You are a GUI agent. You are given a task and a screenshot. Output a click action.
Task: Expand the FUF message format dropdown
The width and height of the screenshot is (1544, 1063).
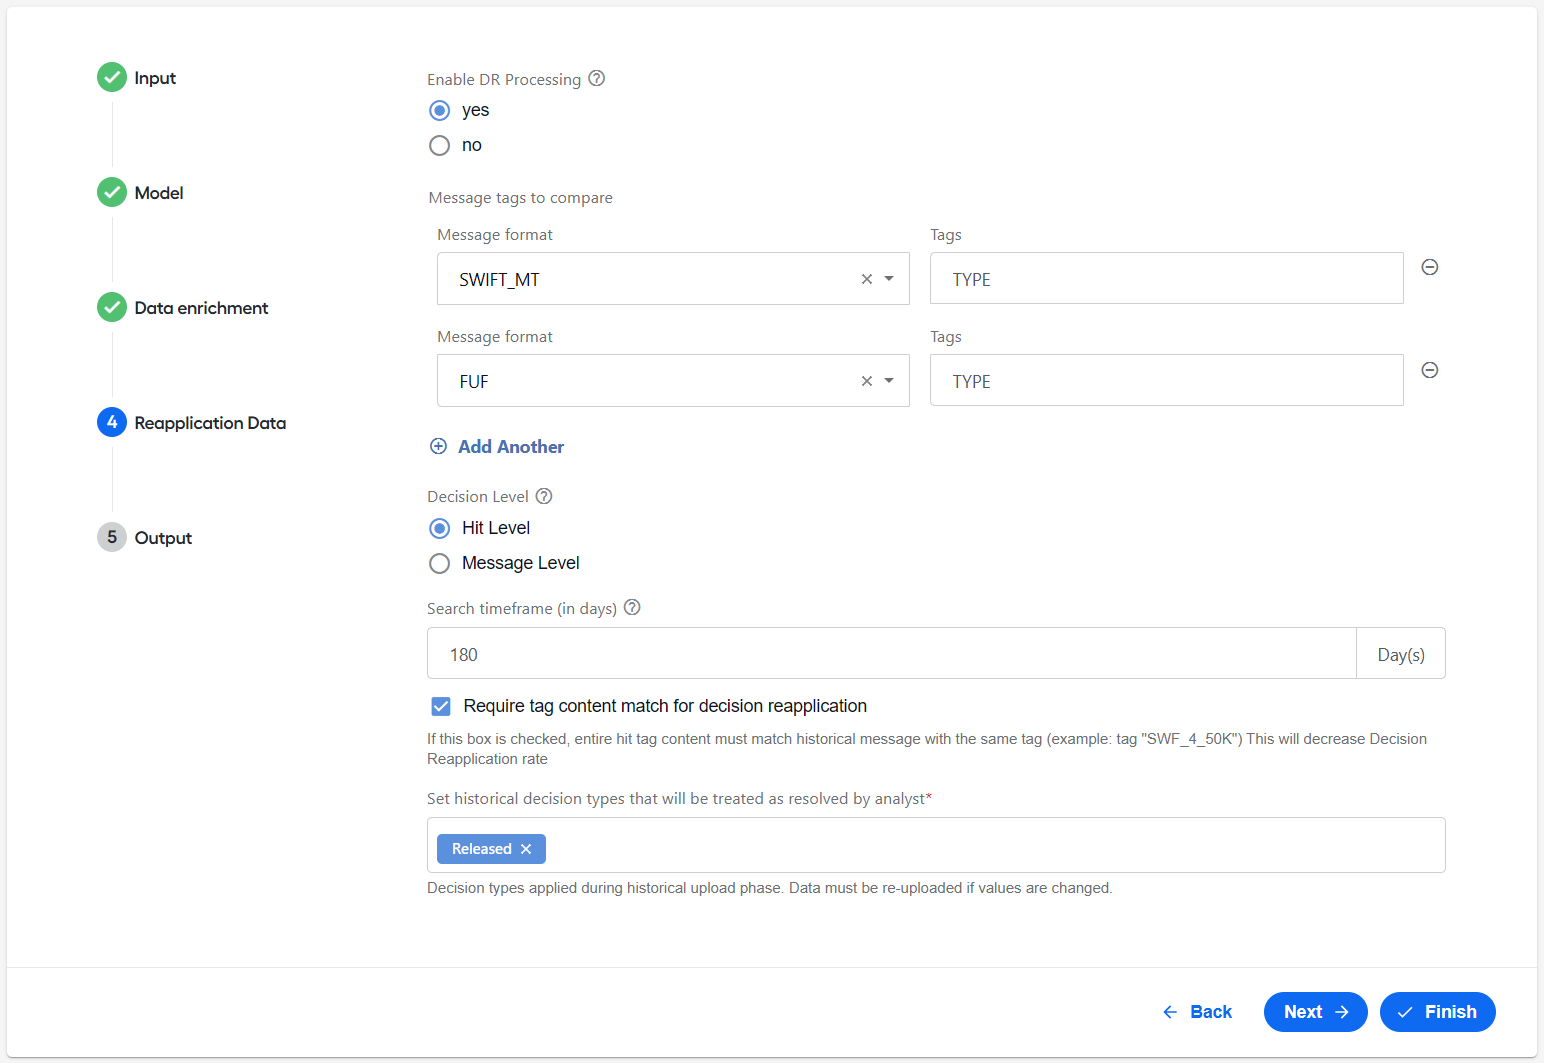coord(889,381)
